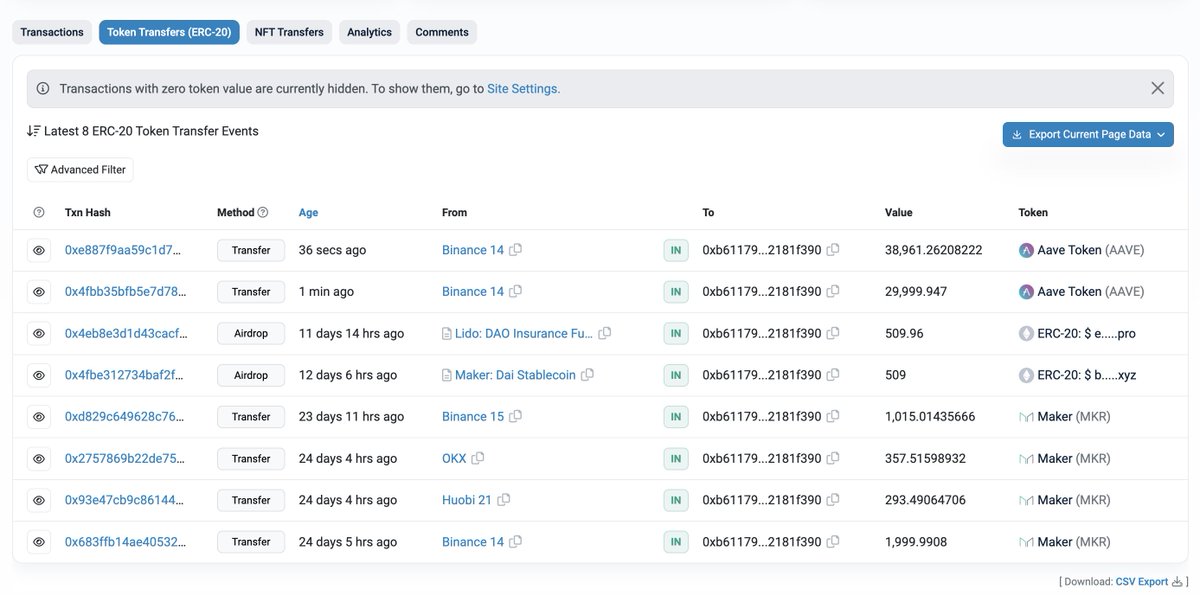This screenshot has height=596, width=1200.
Task: Preview transaction 0x4fbb35bfb5e7d78 with eye icon
Action: (39, 292)
